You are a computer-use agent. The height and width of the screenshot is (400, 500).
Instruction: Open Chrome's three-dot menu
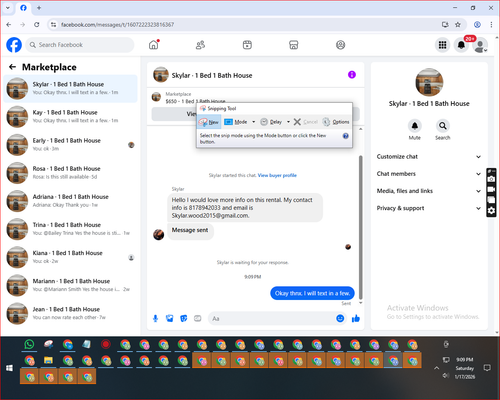click(491, 24)
